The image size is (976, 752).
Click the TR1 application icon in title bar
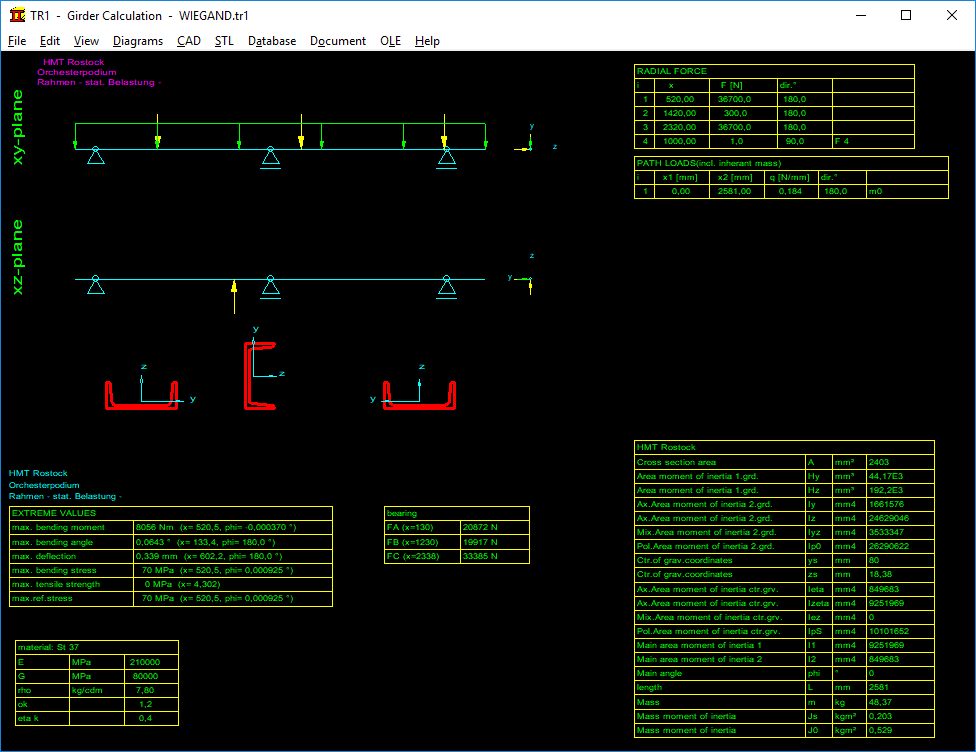coord(16,15)
